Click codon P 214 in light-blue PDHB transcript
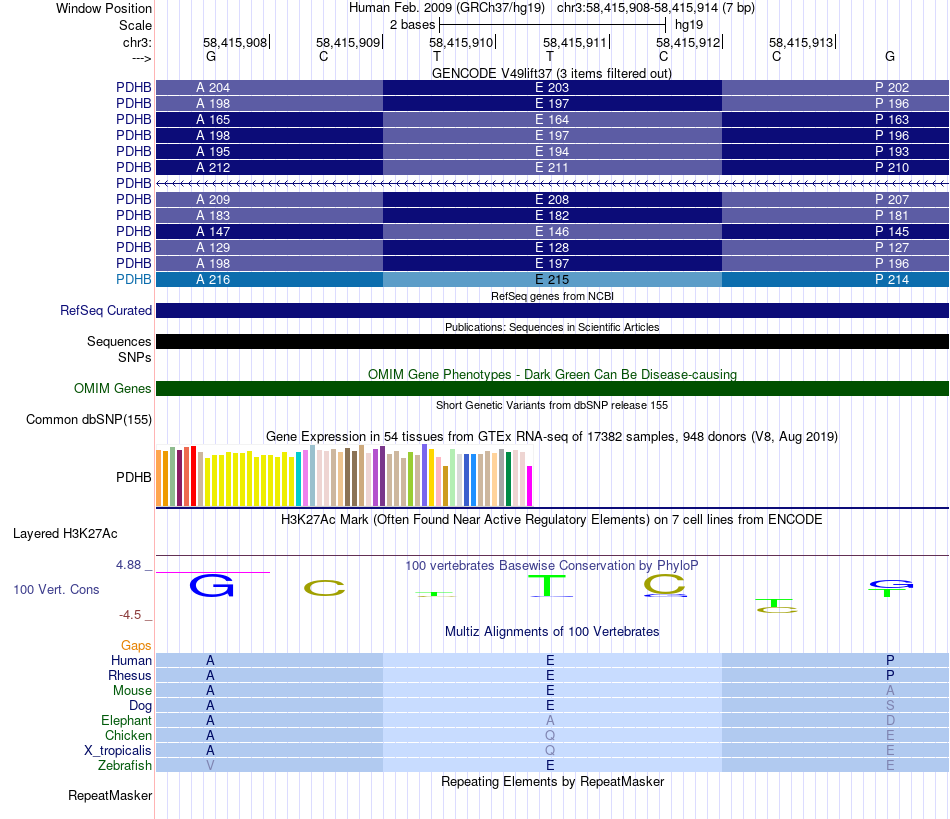Screen dimensions: 950x819 click(x=892, y=279)
